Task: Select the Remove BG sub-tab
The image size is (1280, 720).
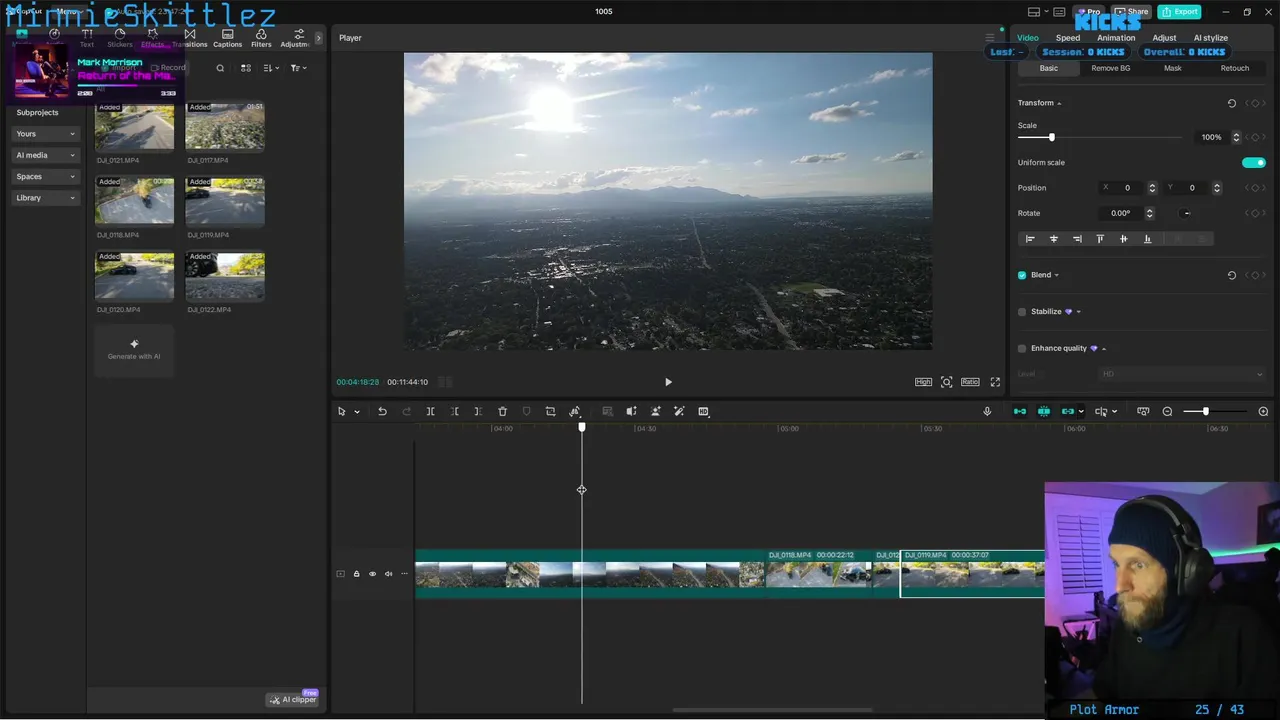Action: pos(1110,68)
